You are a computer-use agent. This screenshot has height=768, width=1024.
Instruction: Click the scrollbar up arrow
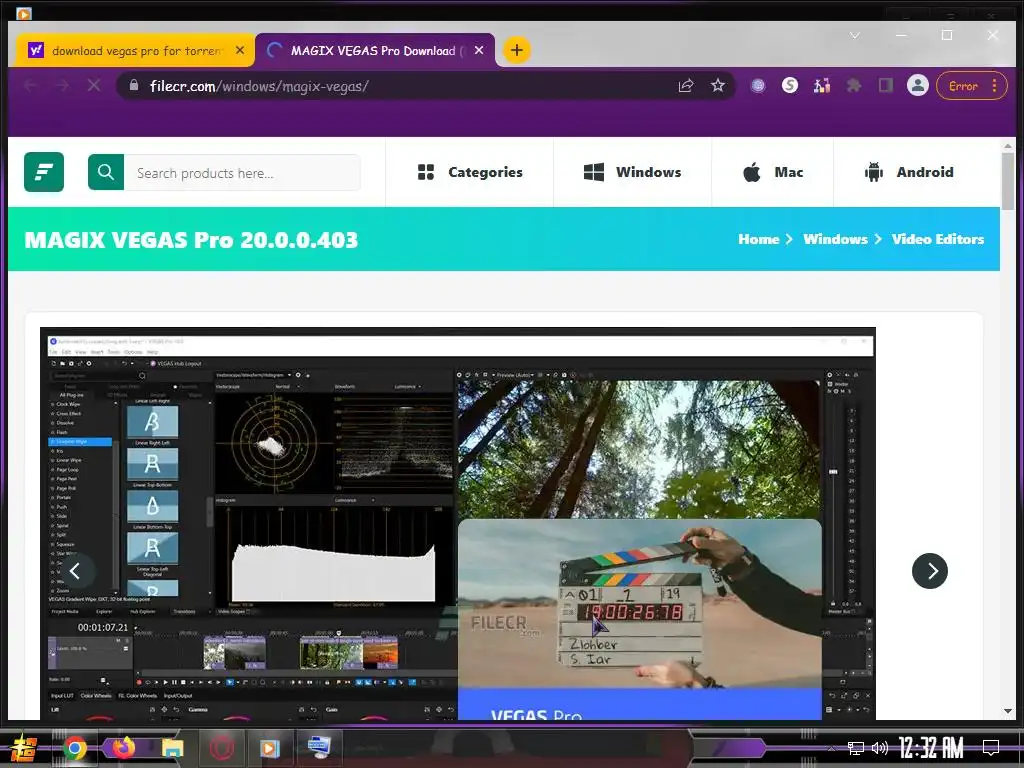tap(1008, 146)
